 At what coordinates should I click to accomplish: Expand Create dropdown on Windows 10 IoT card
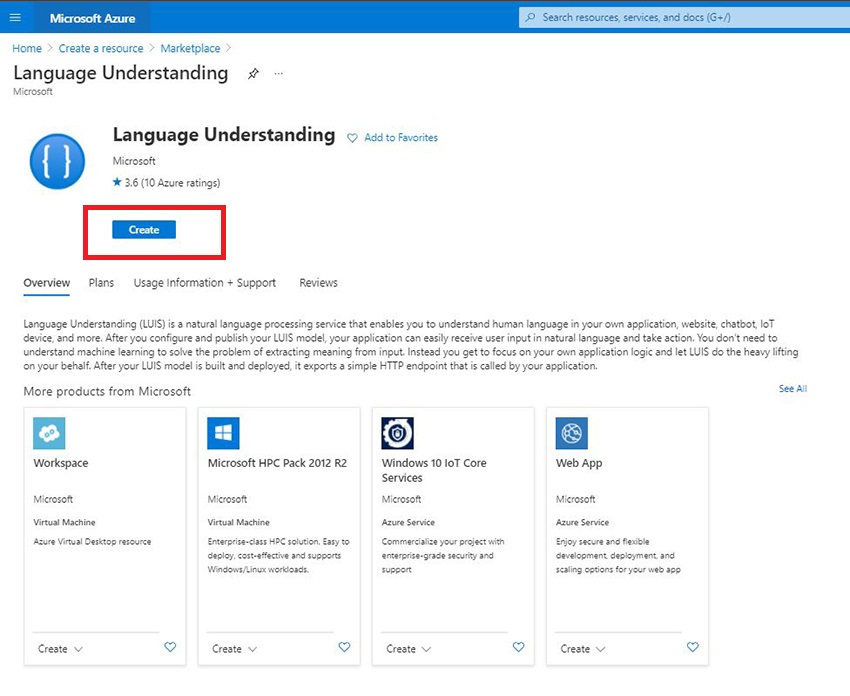point(408,649)
